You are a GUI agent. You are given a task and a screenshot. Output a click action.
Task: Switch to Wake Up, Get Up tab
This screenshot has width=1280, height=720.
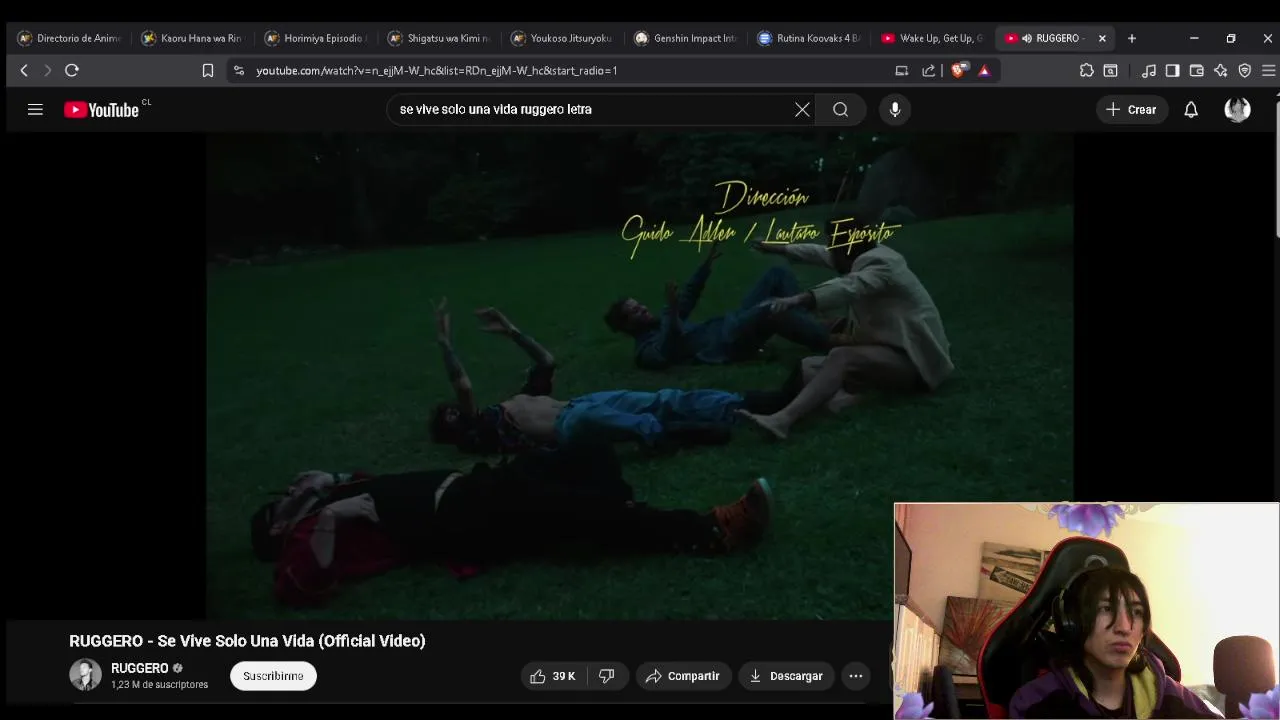pyautogui.click(x=932, y=38)
